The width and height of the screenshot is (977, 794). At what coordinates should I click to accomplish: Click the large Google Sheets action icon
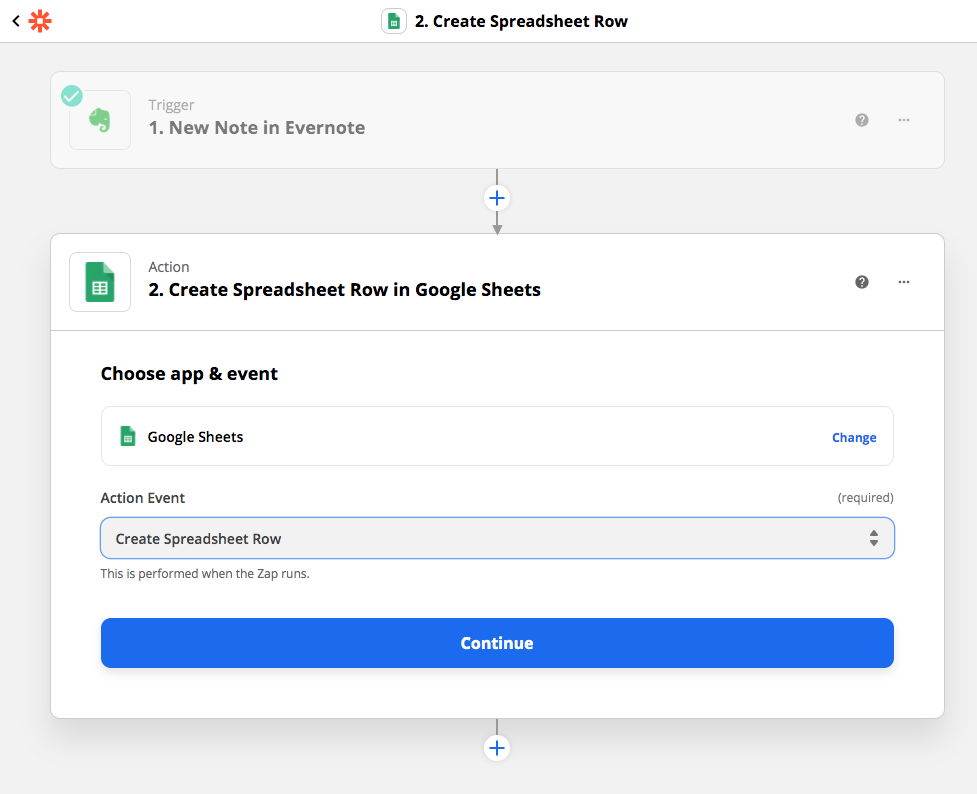pyautogui.click(x=100, y=282)
